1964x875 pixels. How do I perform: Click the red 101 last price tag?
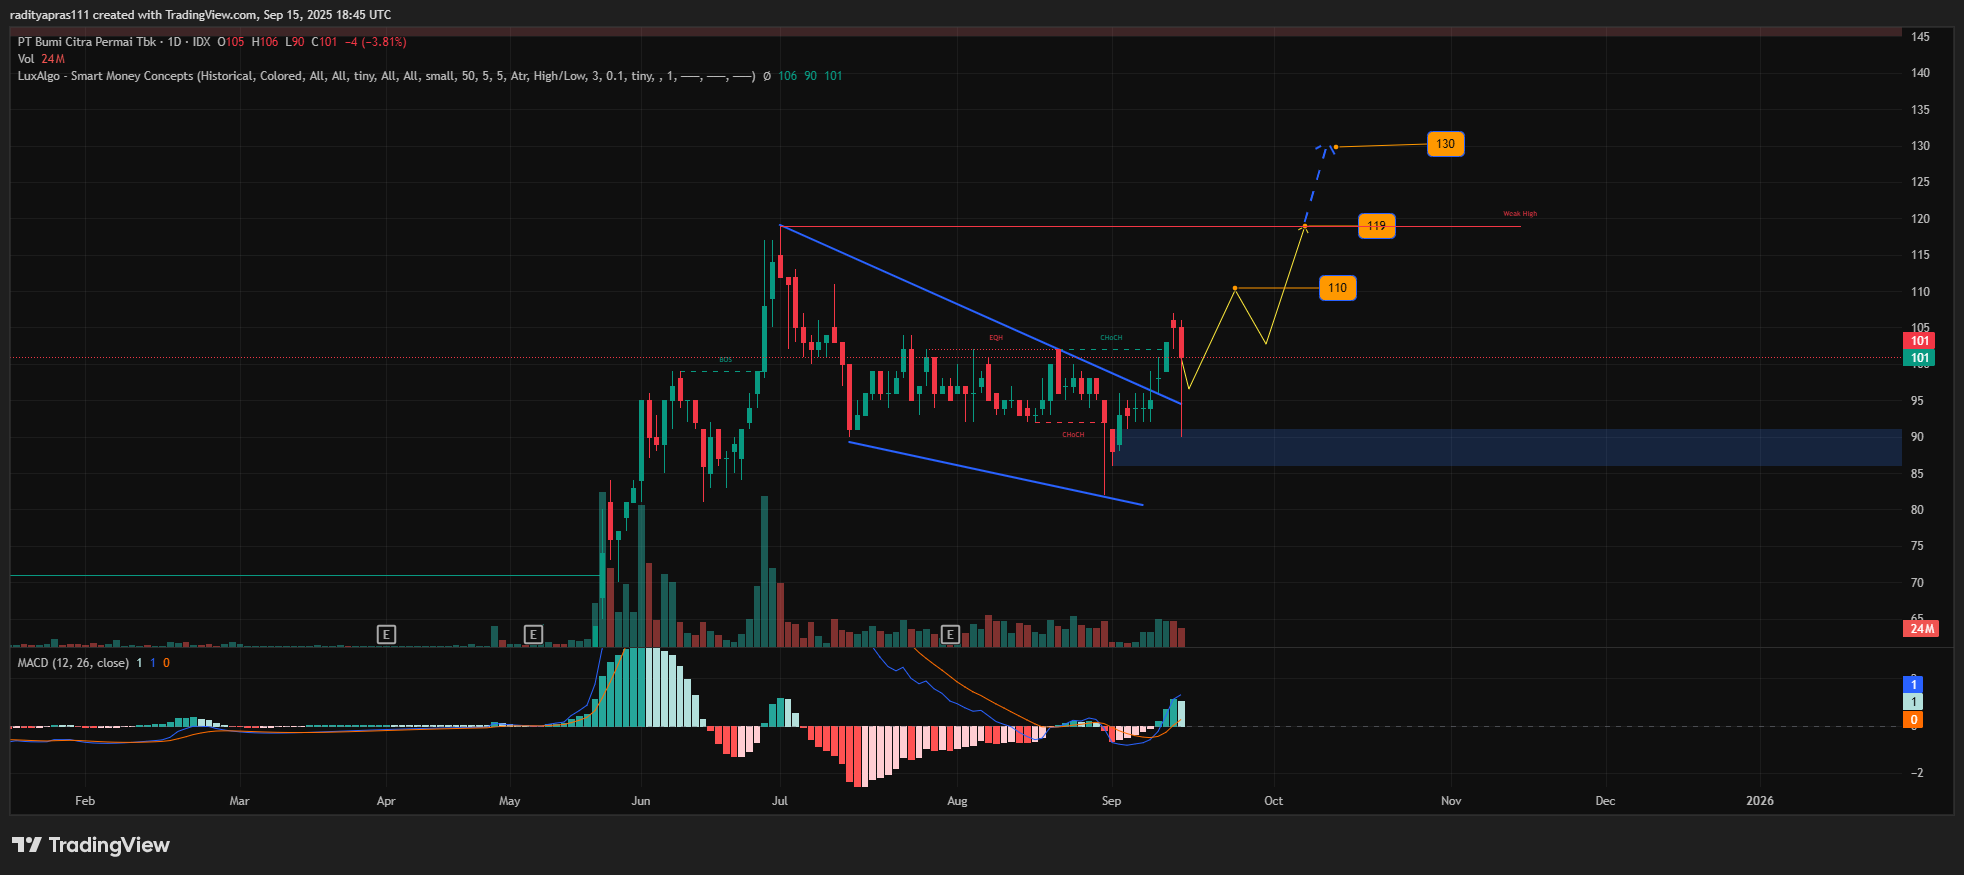[x=1919, y=341]
